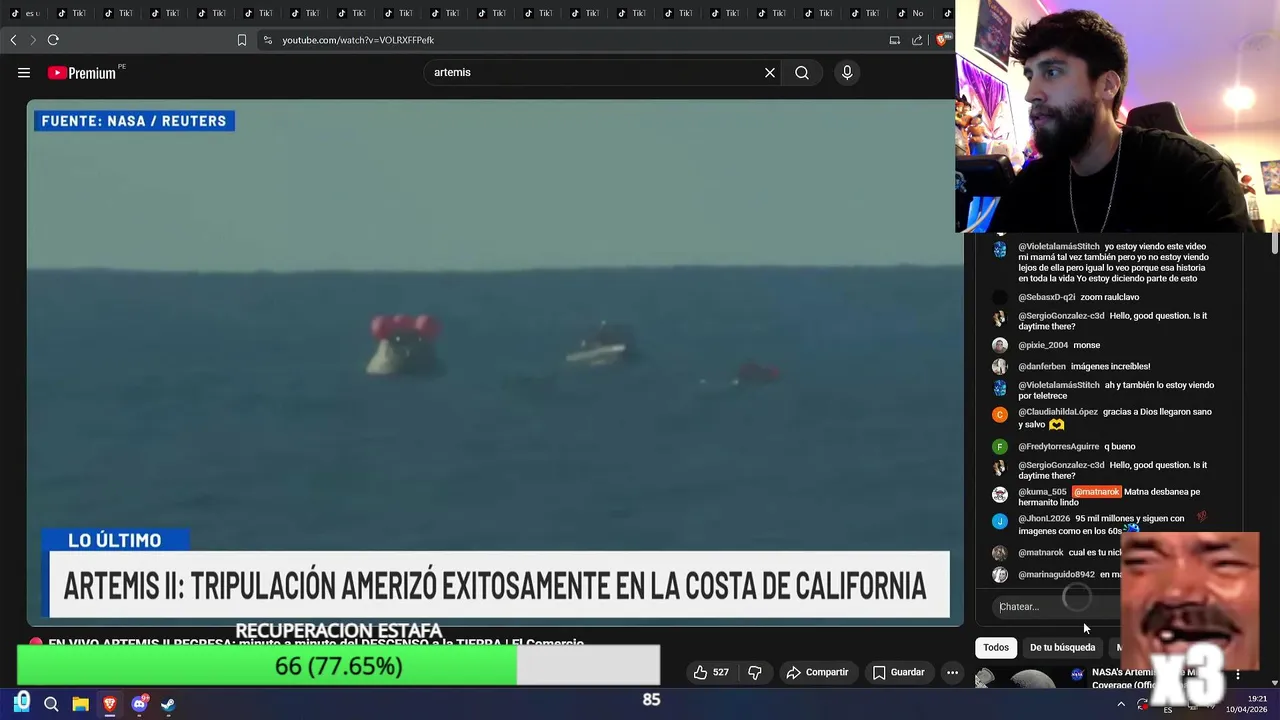This screenshot has height=720, width=1280.
Task: Click the 'Compartir' share button
Action: tap(817, 672)
